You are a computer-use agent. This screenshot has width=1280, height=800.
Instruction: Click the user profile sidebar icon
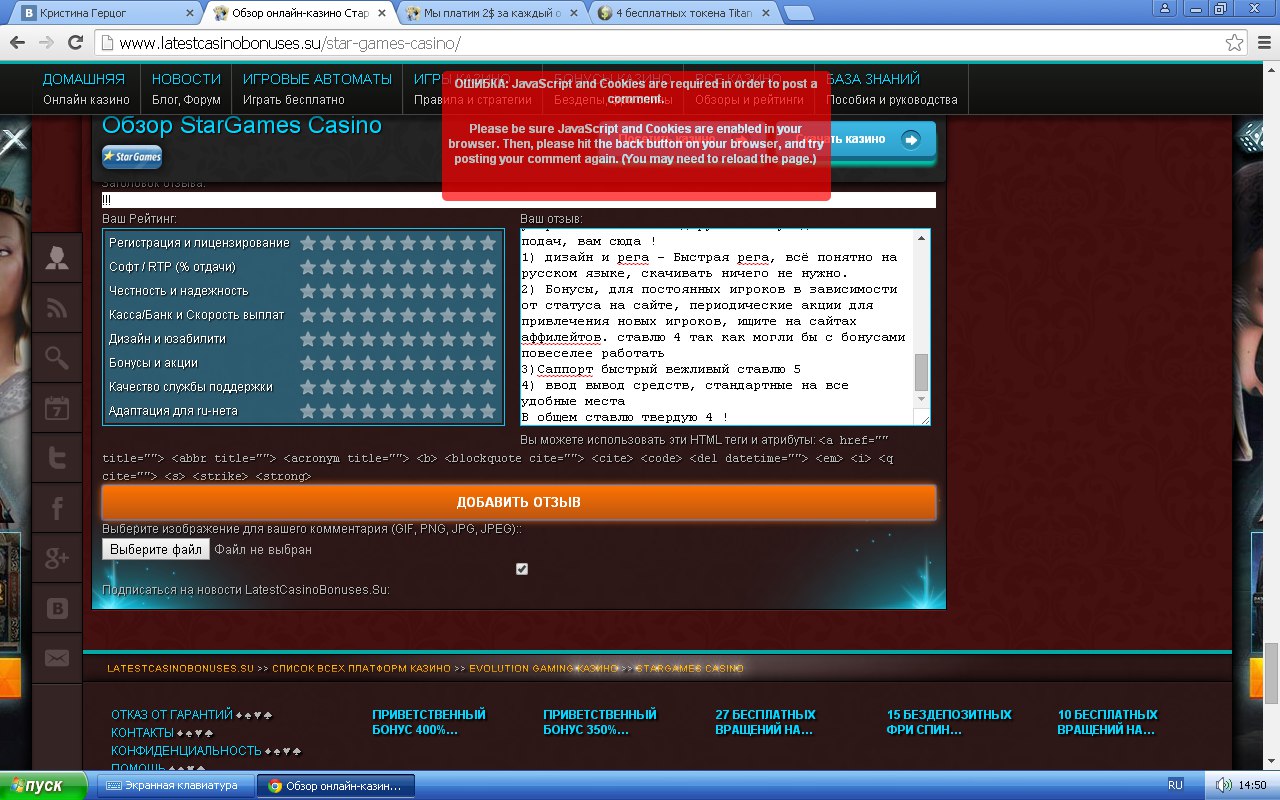57,259
